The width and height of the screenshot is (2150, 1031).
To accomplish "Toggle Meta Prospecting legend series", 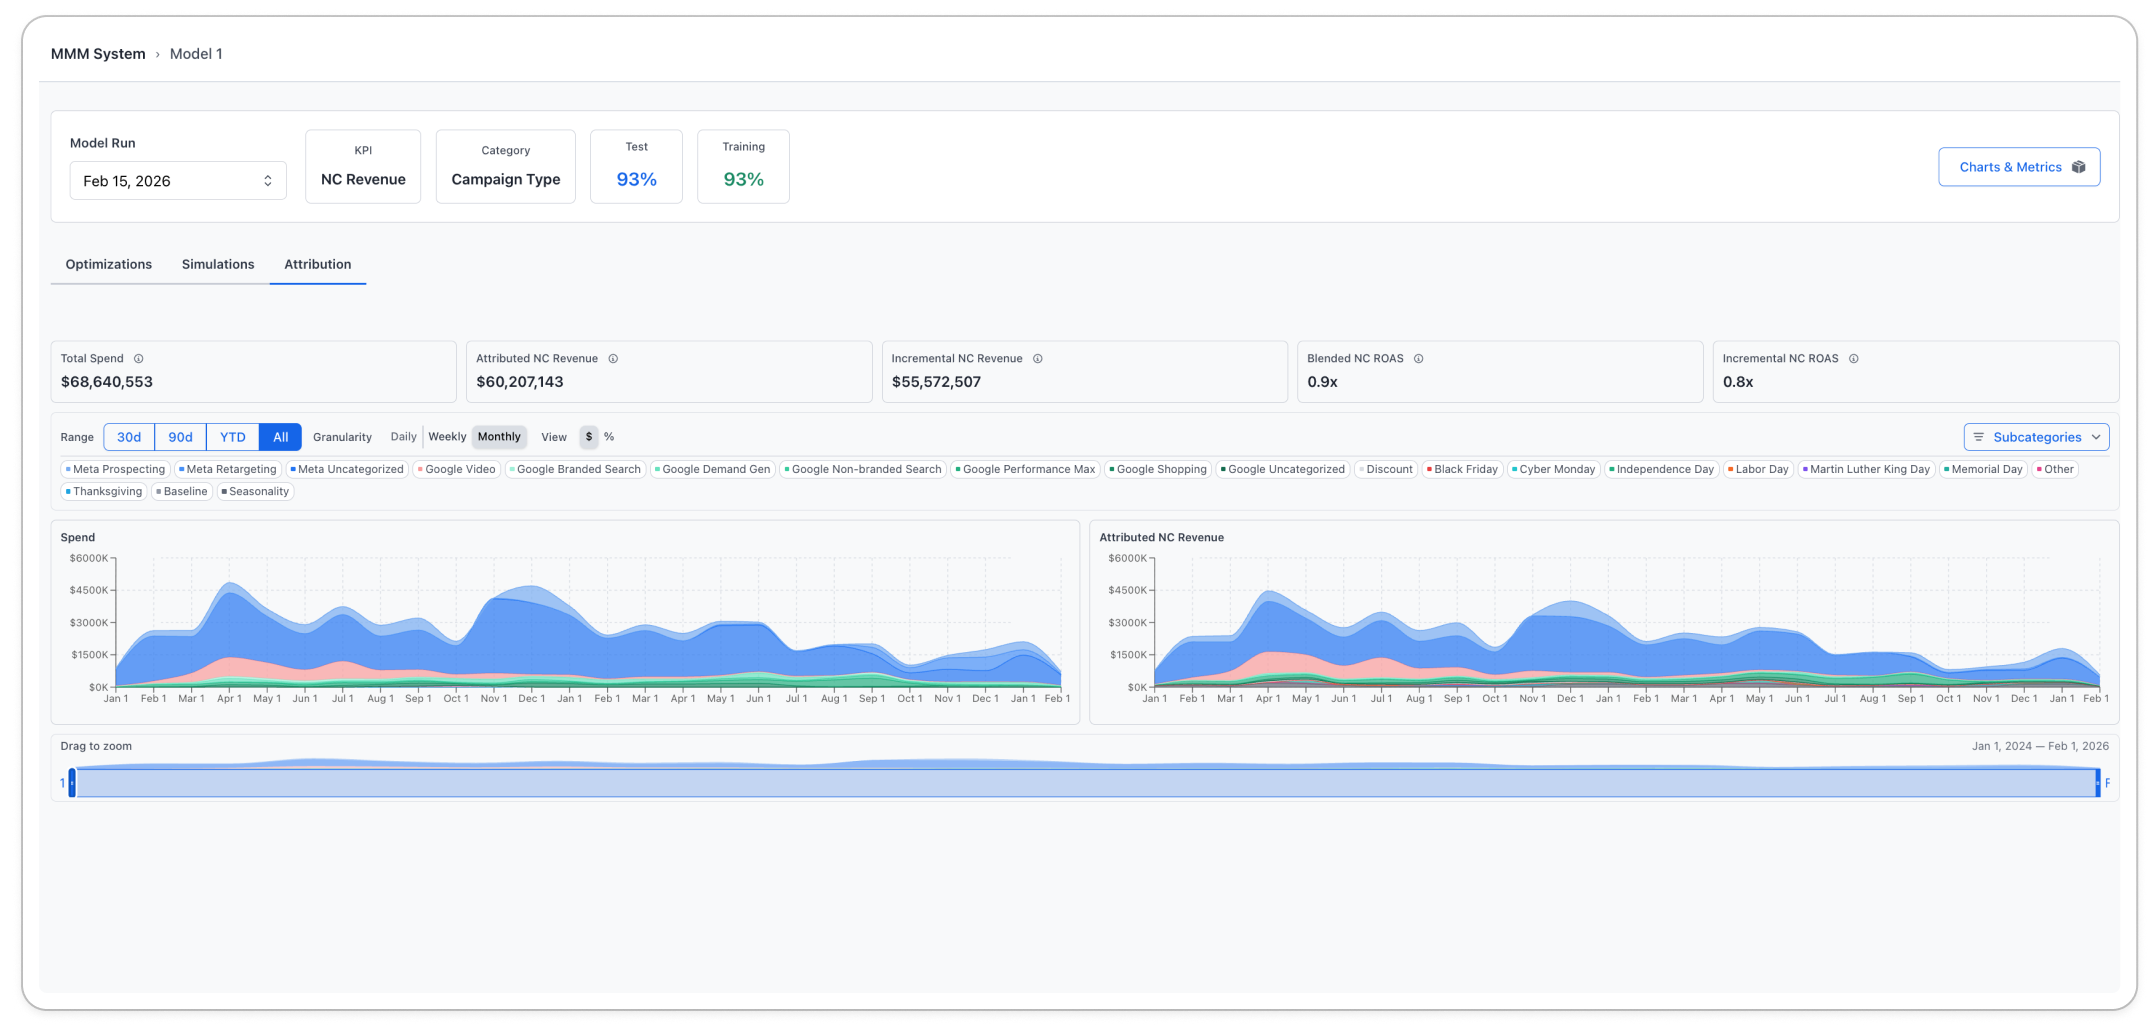I will pos(115,469).
